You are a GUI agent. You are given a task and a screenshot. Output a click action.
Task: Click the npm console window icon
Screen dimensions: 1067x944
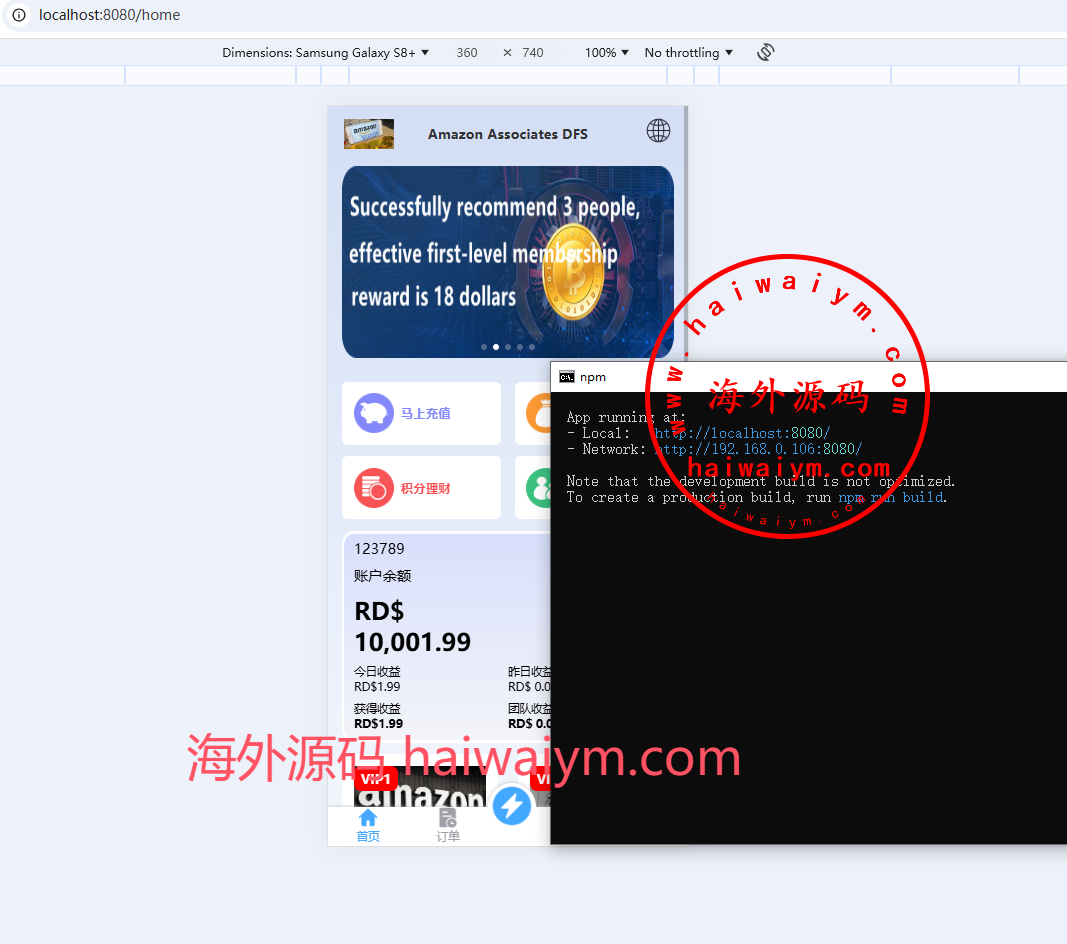coord(567,377)
